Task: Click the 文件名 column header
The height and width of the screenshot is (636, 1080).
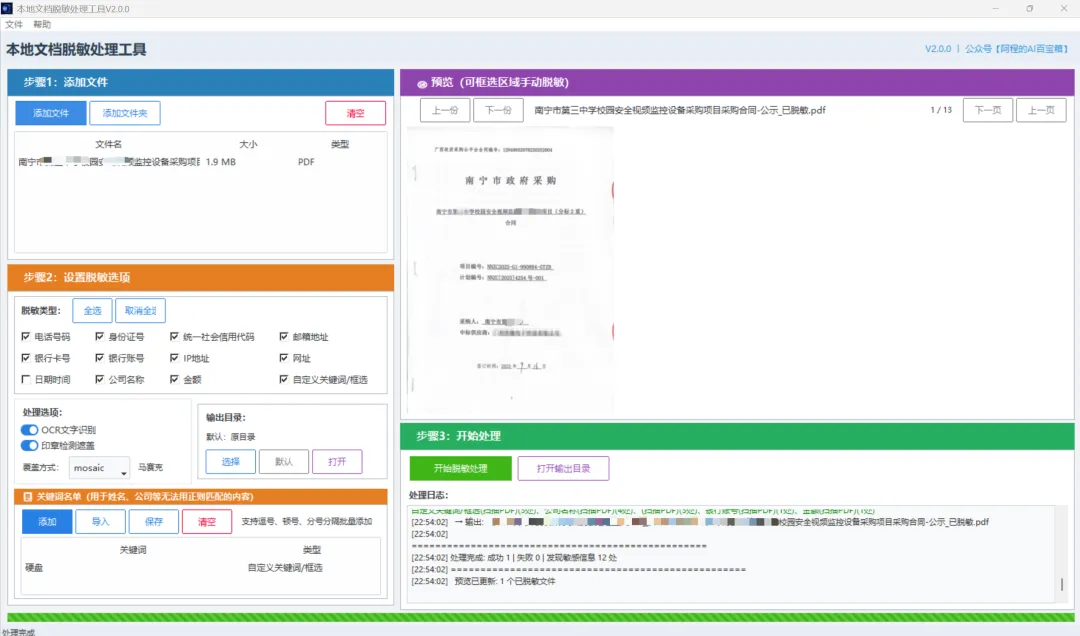Action: [x=108, y=144]
